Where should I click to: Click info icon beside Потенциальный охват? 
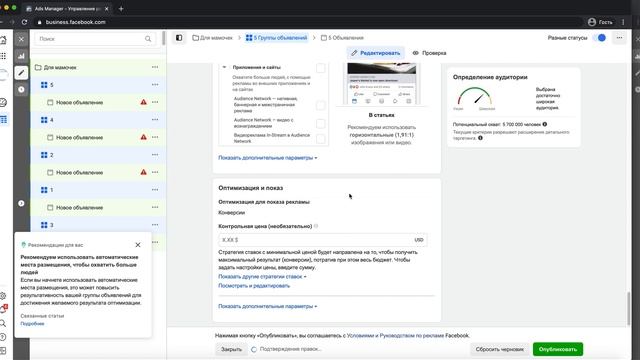[x=545, y=124]
